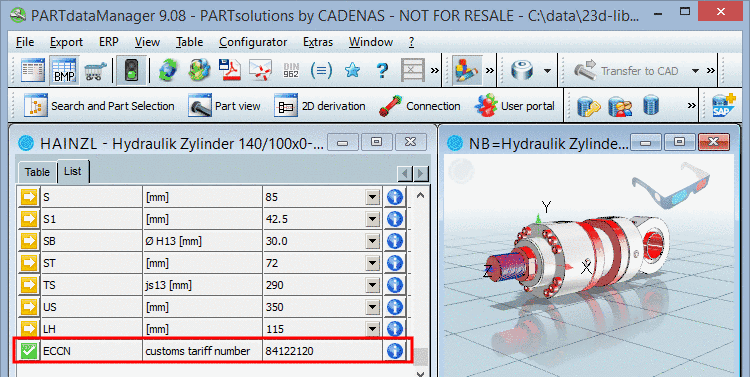
Task: Open dropdown for S value 85
Action: [372, 197]
